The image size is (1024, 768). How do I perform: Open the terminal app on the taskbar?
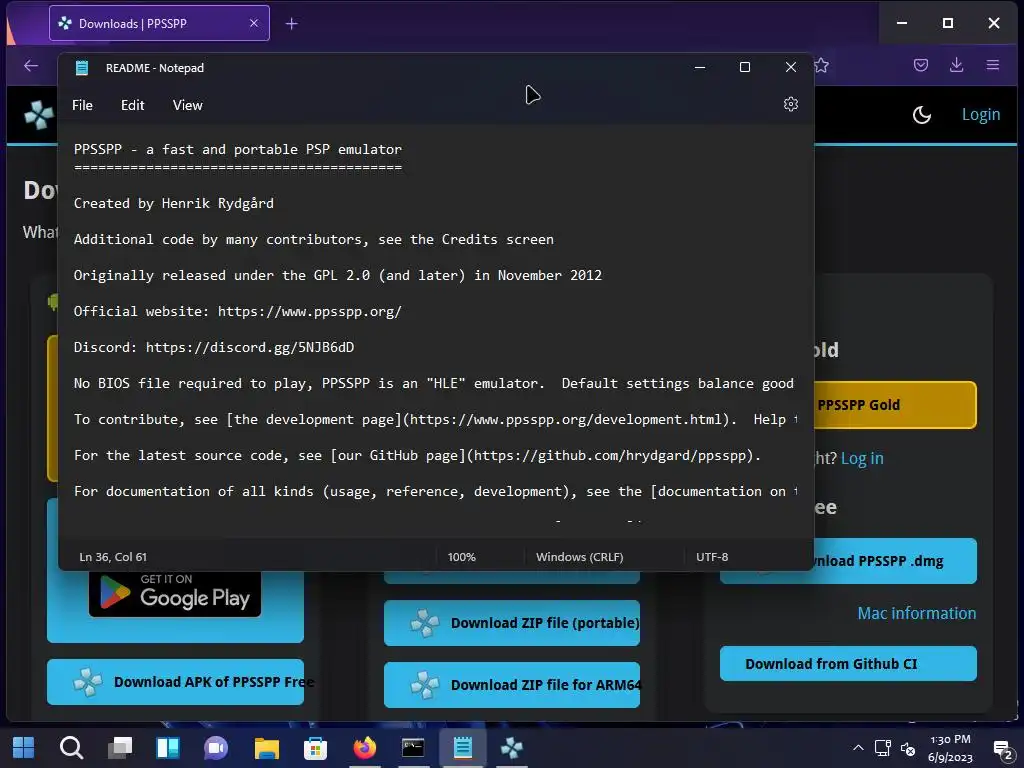point(413,748)
